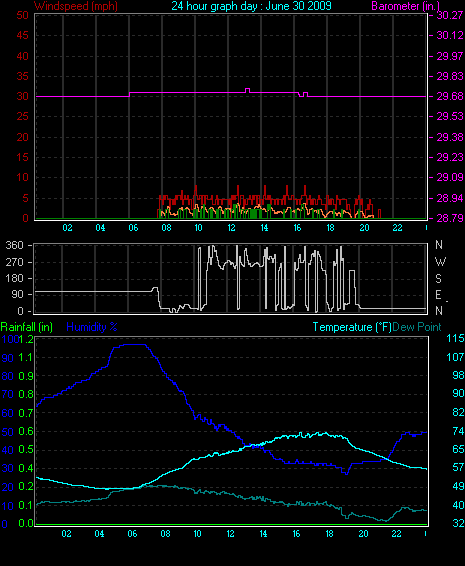Click the 24 hour graph day title
The height and width of the screenshot is (566, 465).
(251, 6)
